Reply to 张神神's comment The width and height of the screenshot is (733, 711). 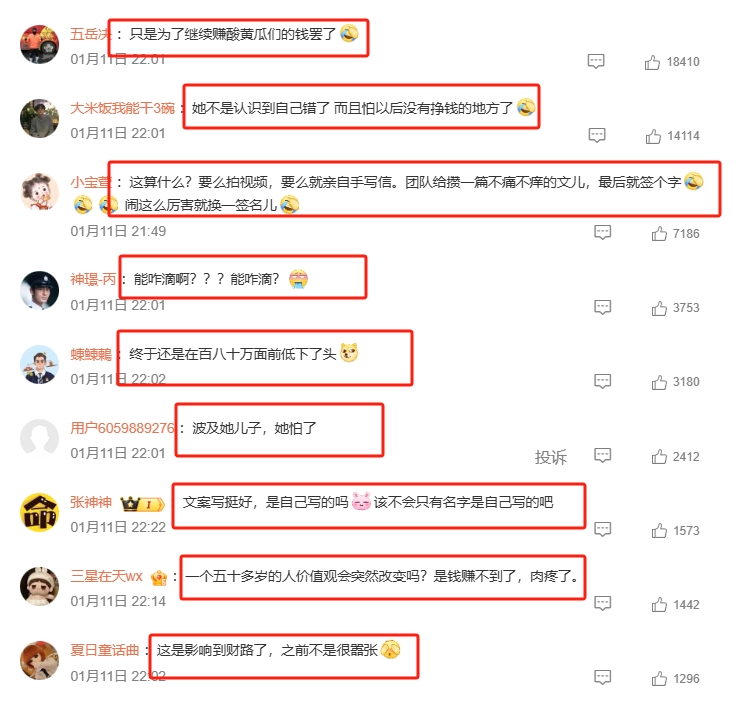point(602,529)
